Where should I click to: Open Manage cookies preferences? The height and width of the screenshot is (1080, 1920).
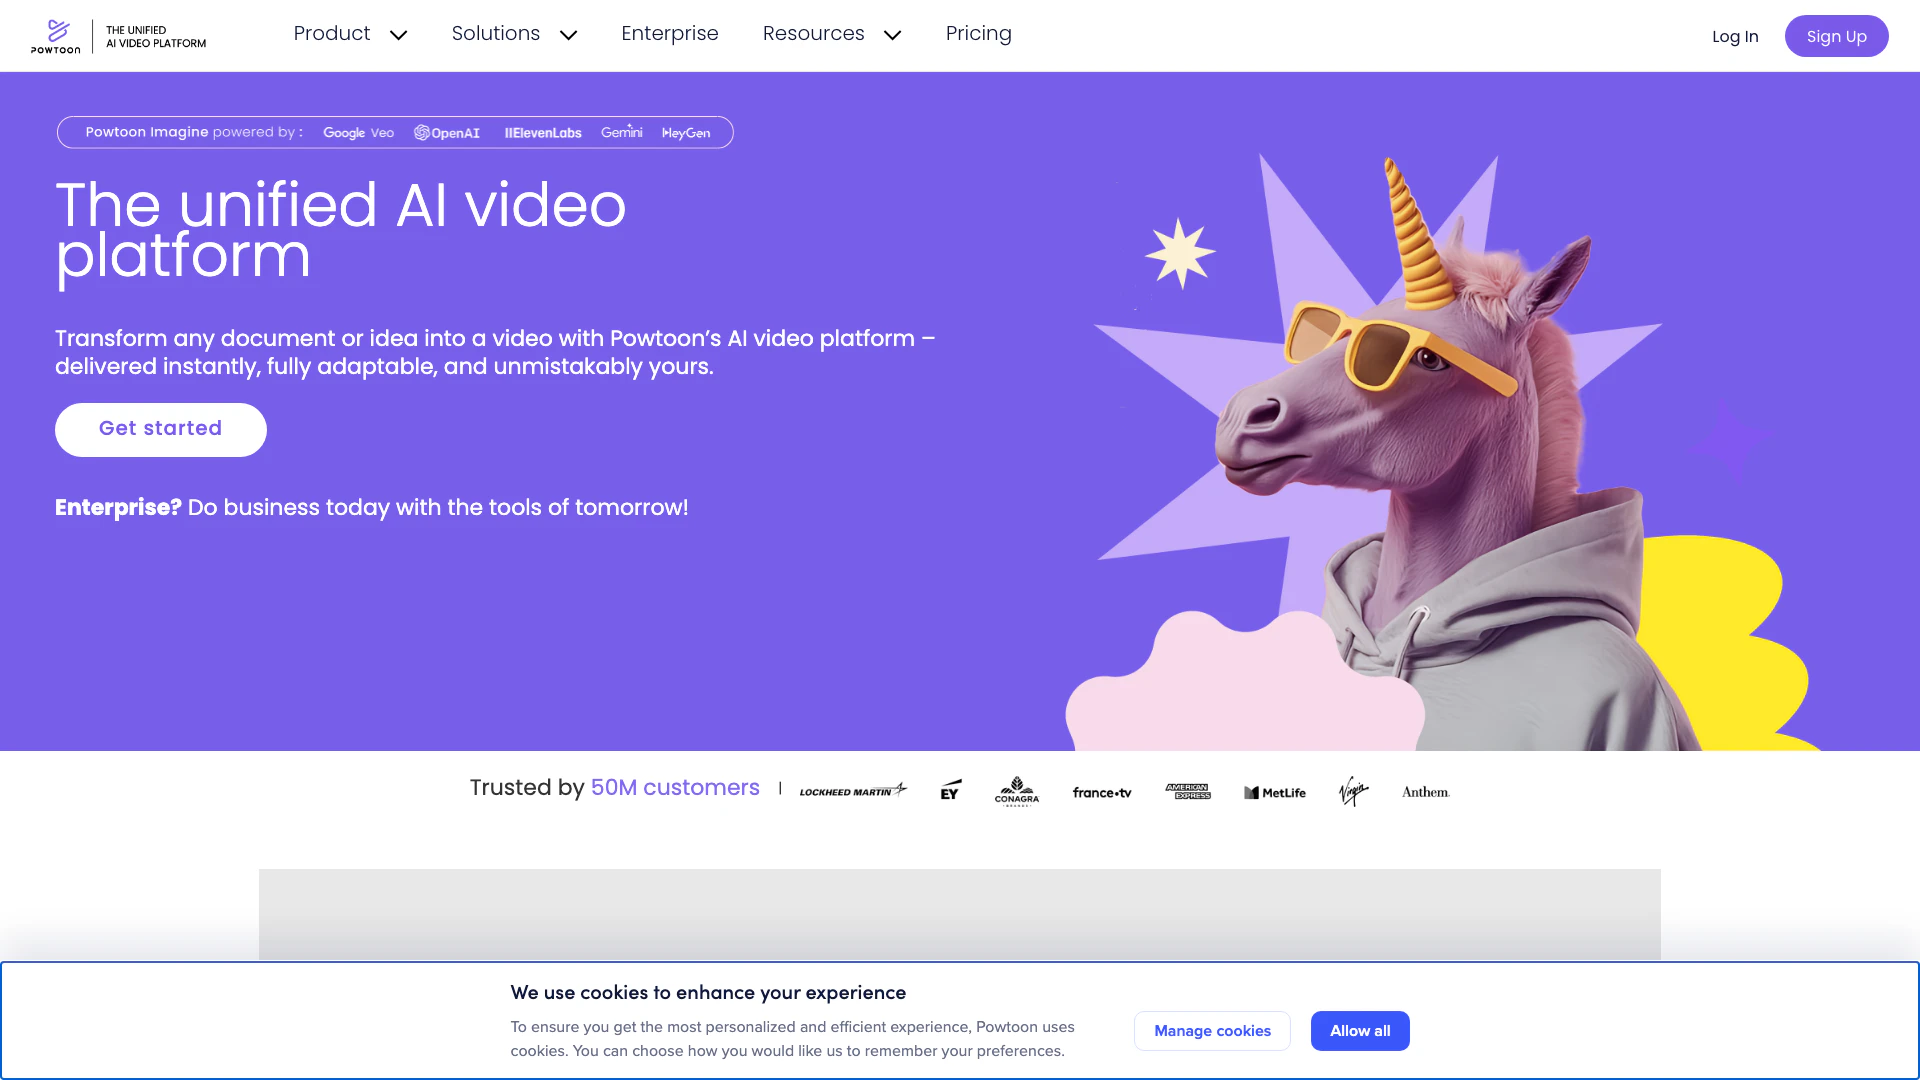pos(1211,1030)
